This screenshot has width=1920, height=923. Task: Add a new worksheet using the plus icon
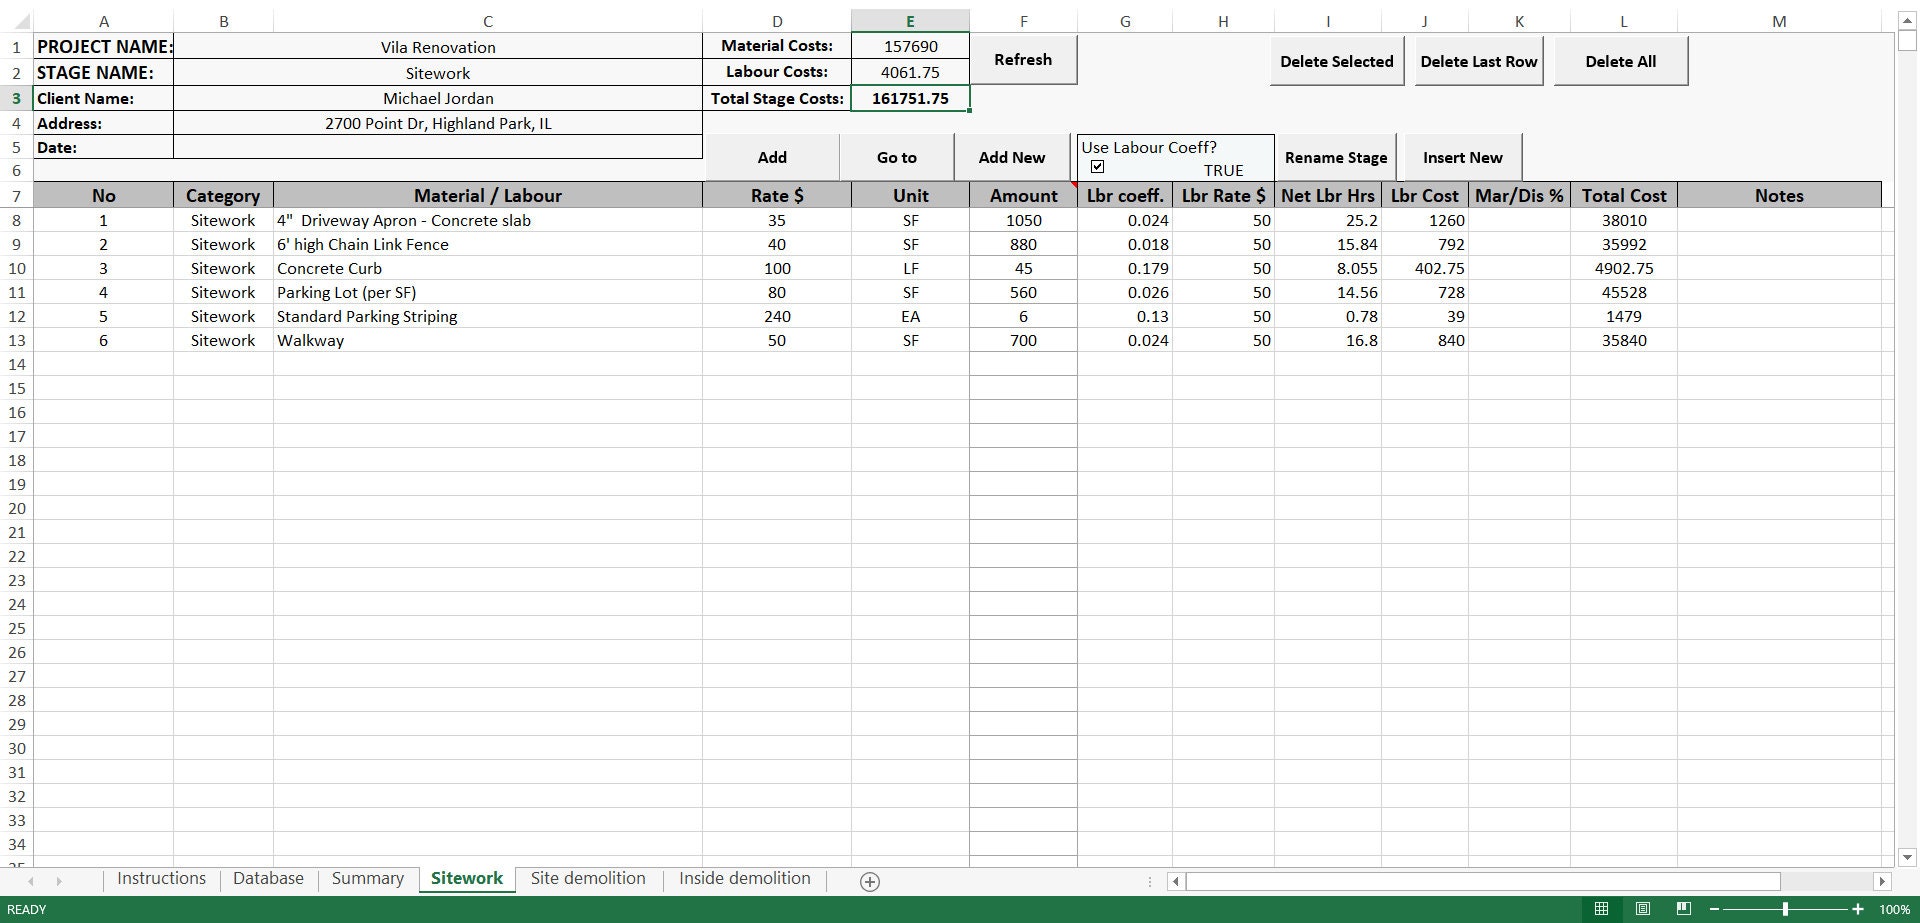869,881
